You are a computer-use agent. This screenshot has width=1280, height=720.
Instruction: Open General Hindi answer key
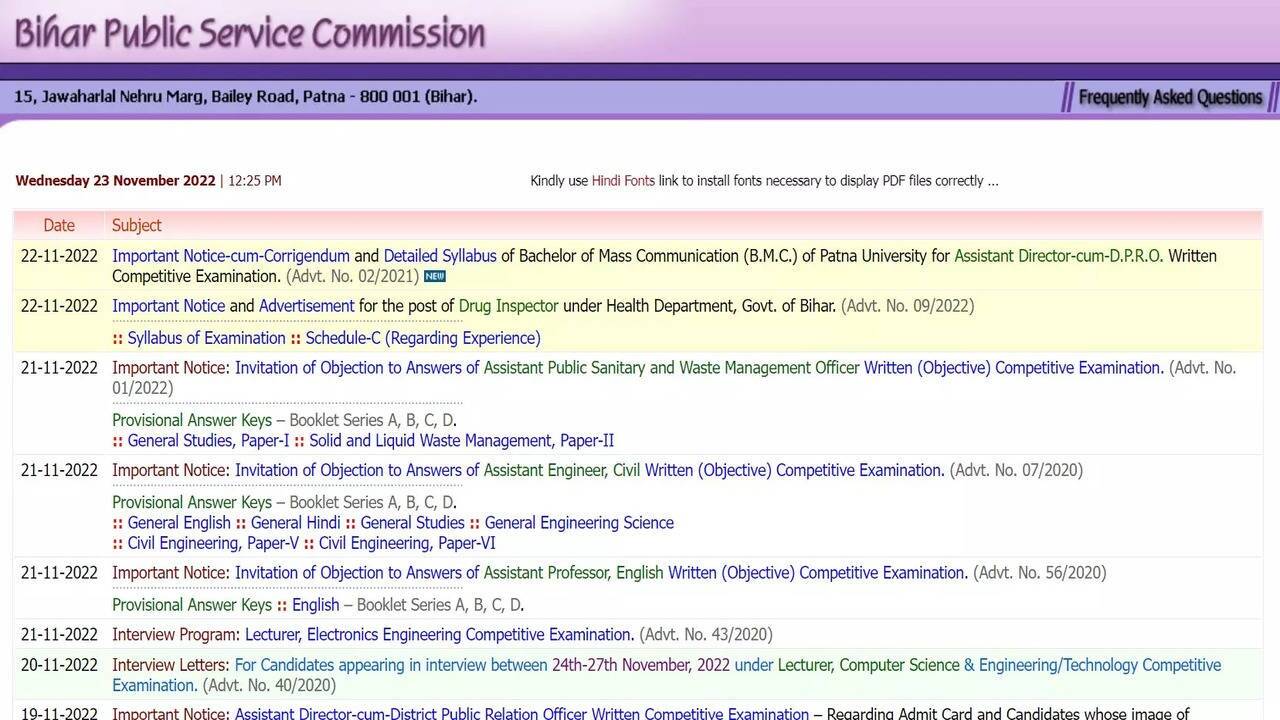[x=295, y=523]
